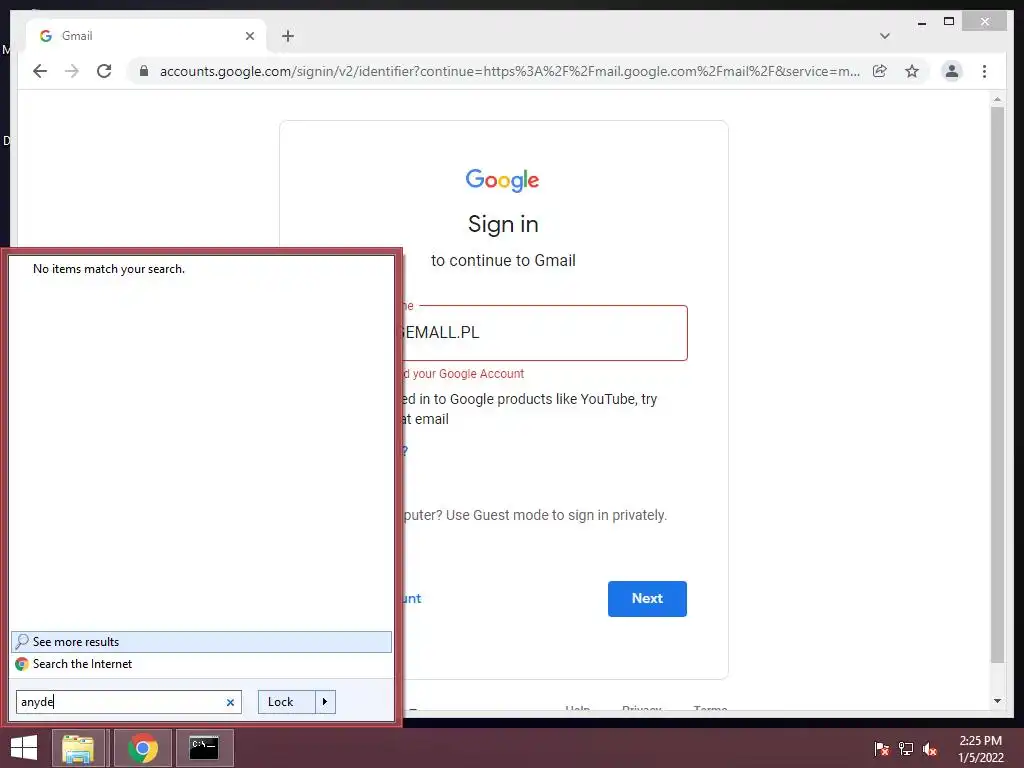The height and width of the screenshot is (768, 1024).
Task: Open File Explorer from the taskbar
Action: [78, 748]
